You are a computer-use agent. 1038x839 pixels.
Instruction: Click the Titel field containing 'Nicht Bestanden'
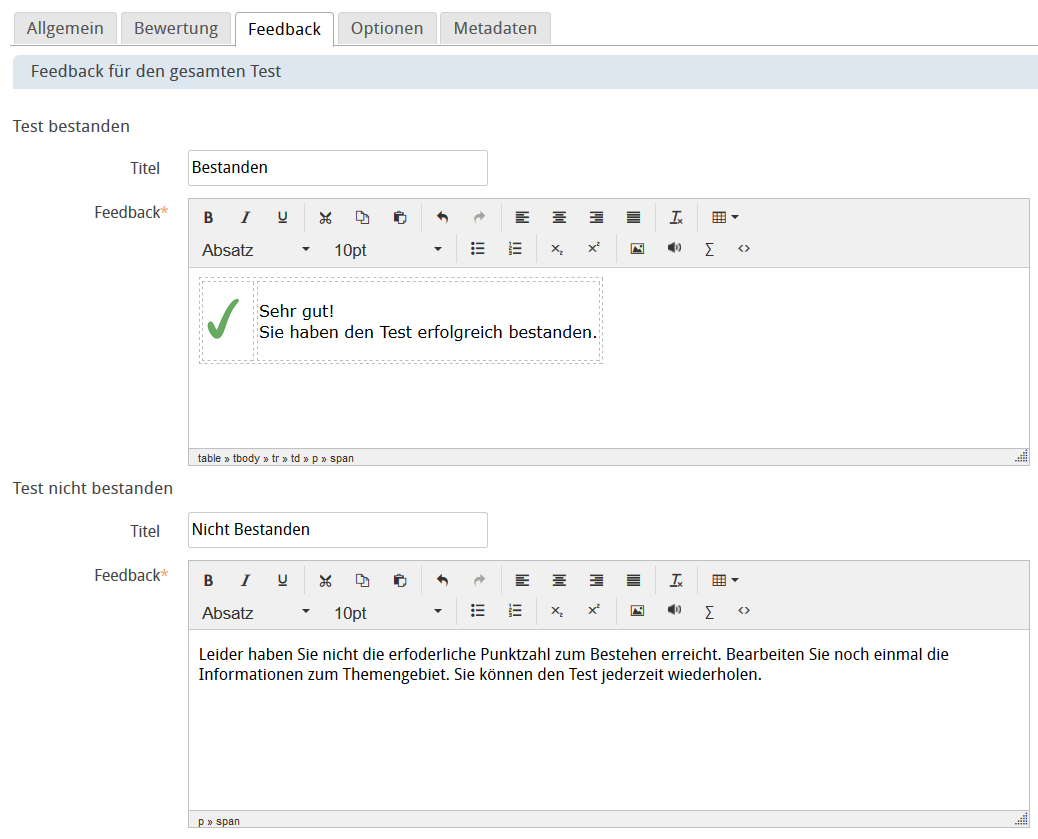click(337, 530)
